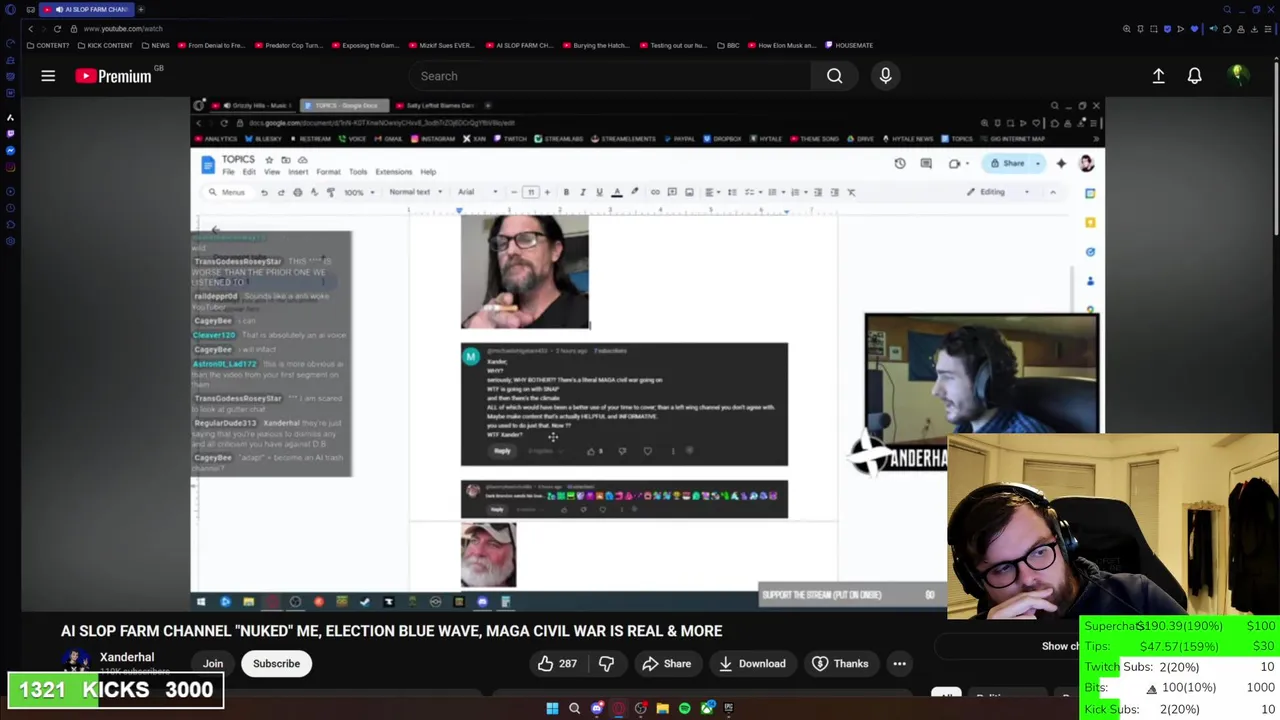Viewport: 1280px width, 720px height.
Task: Send Thanks to the creator
Action: 840,664
